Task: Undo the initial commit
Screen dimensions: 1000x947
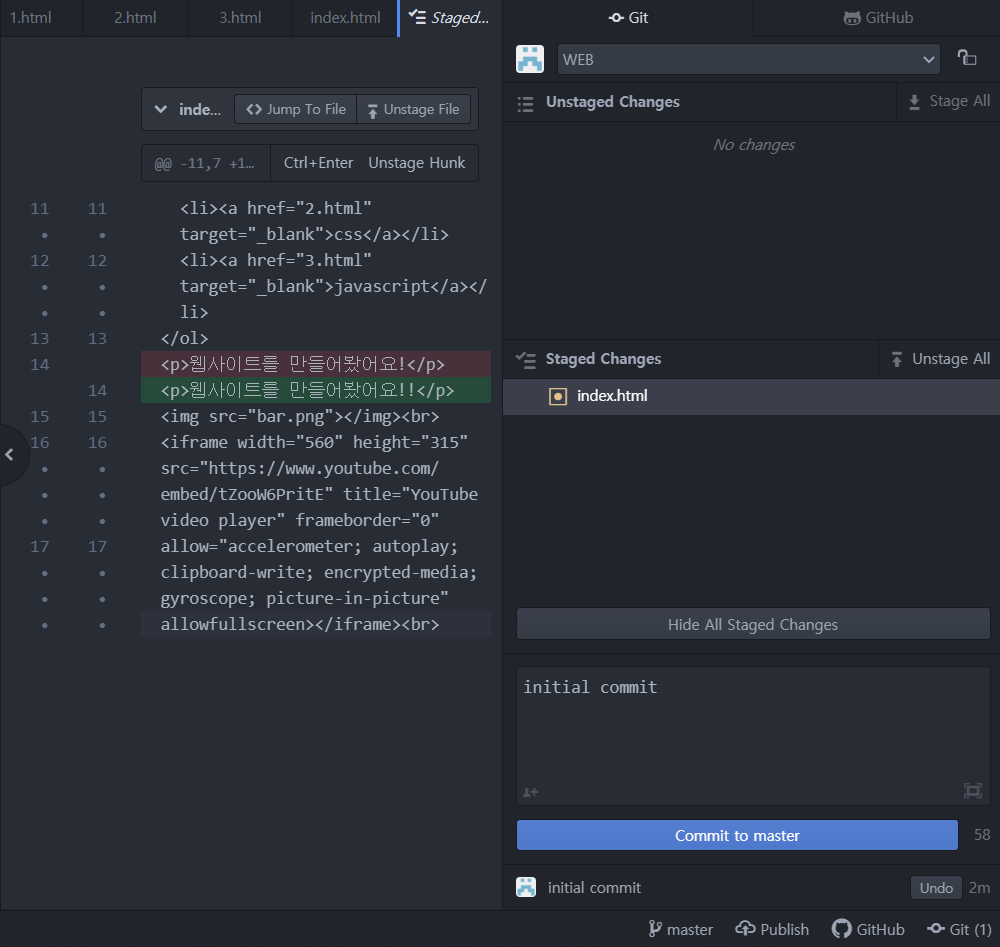Action: [935, 887]
